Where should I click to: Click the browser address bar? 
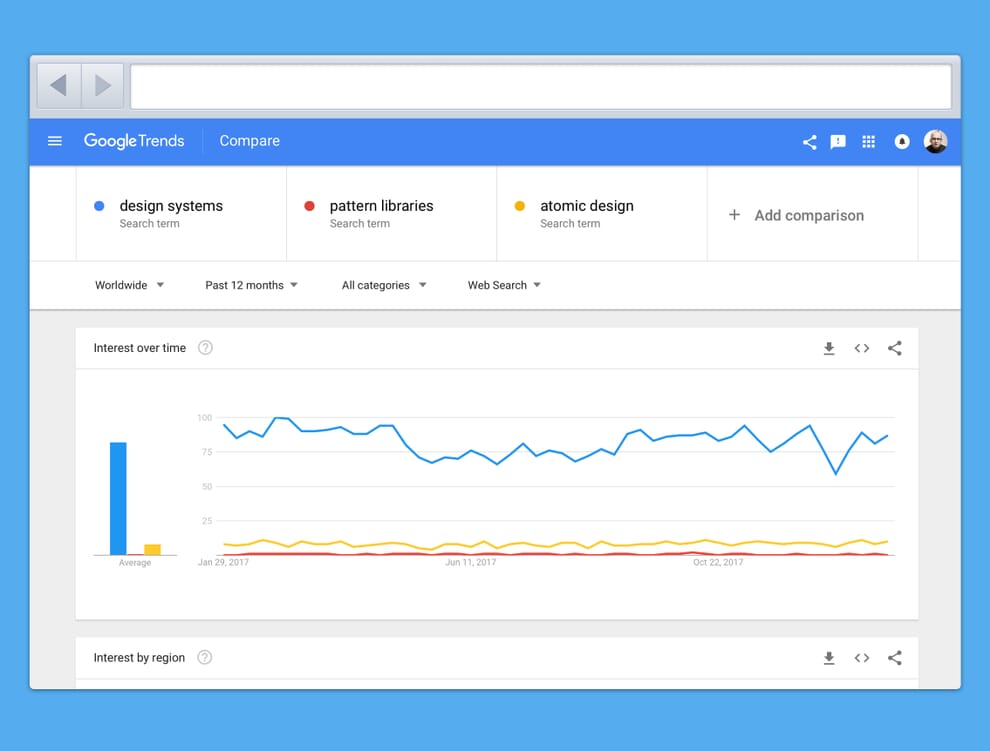pos(540,86)
